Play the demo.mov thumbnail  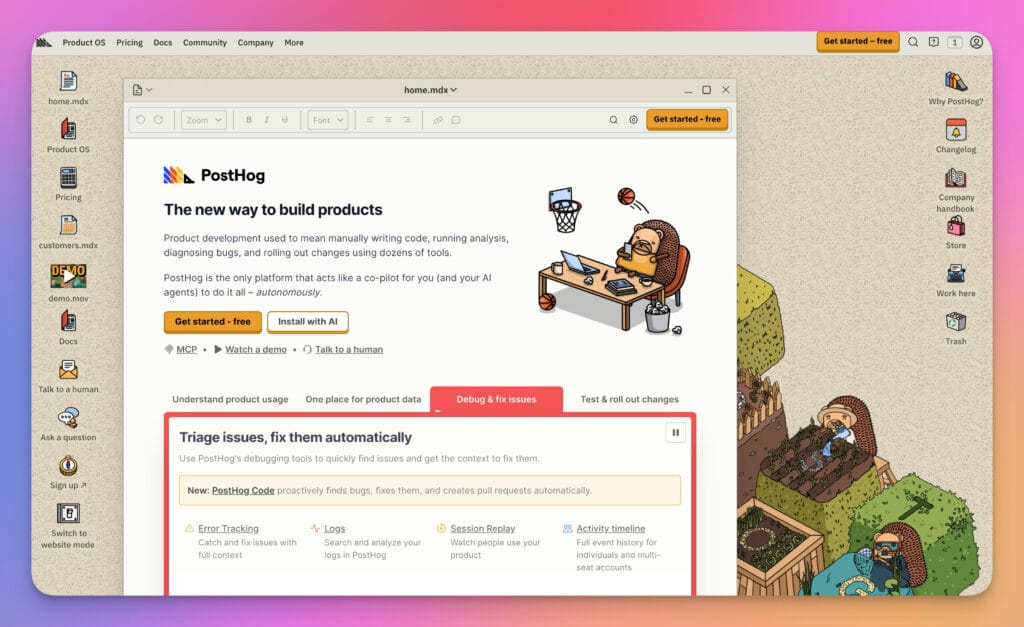[x=68, y=276]
